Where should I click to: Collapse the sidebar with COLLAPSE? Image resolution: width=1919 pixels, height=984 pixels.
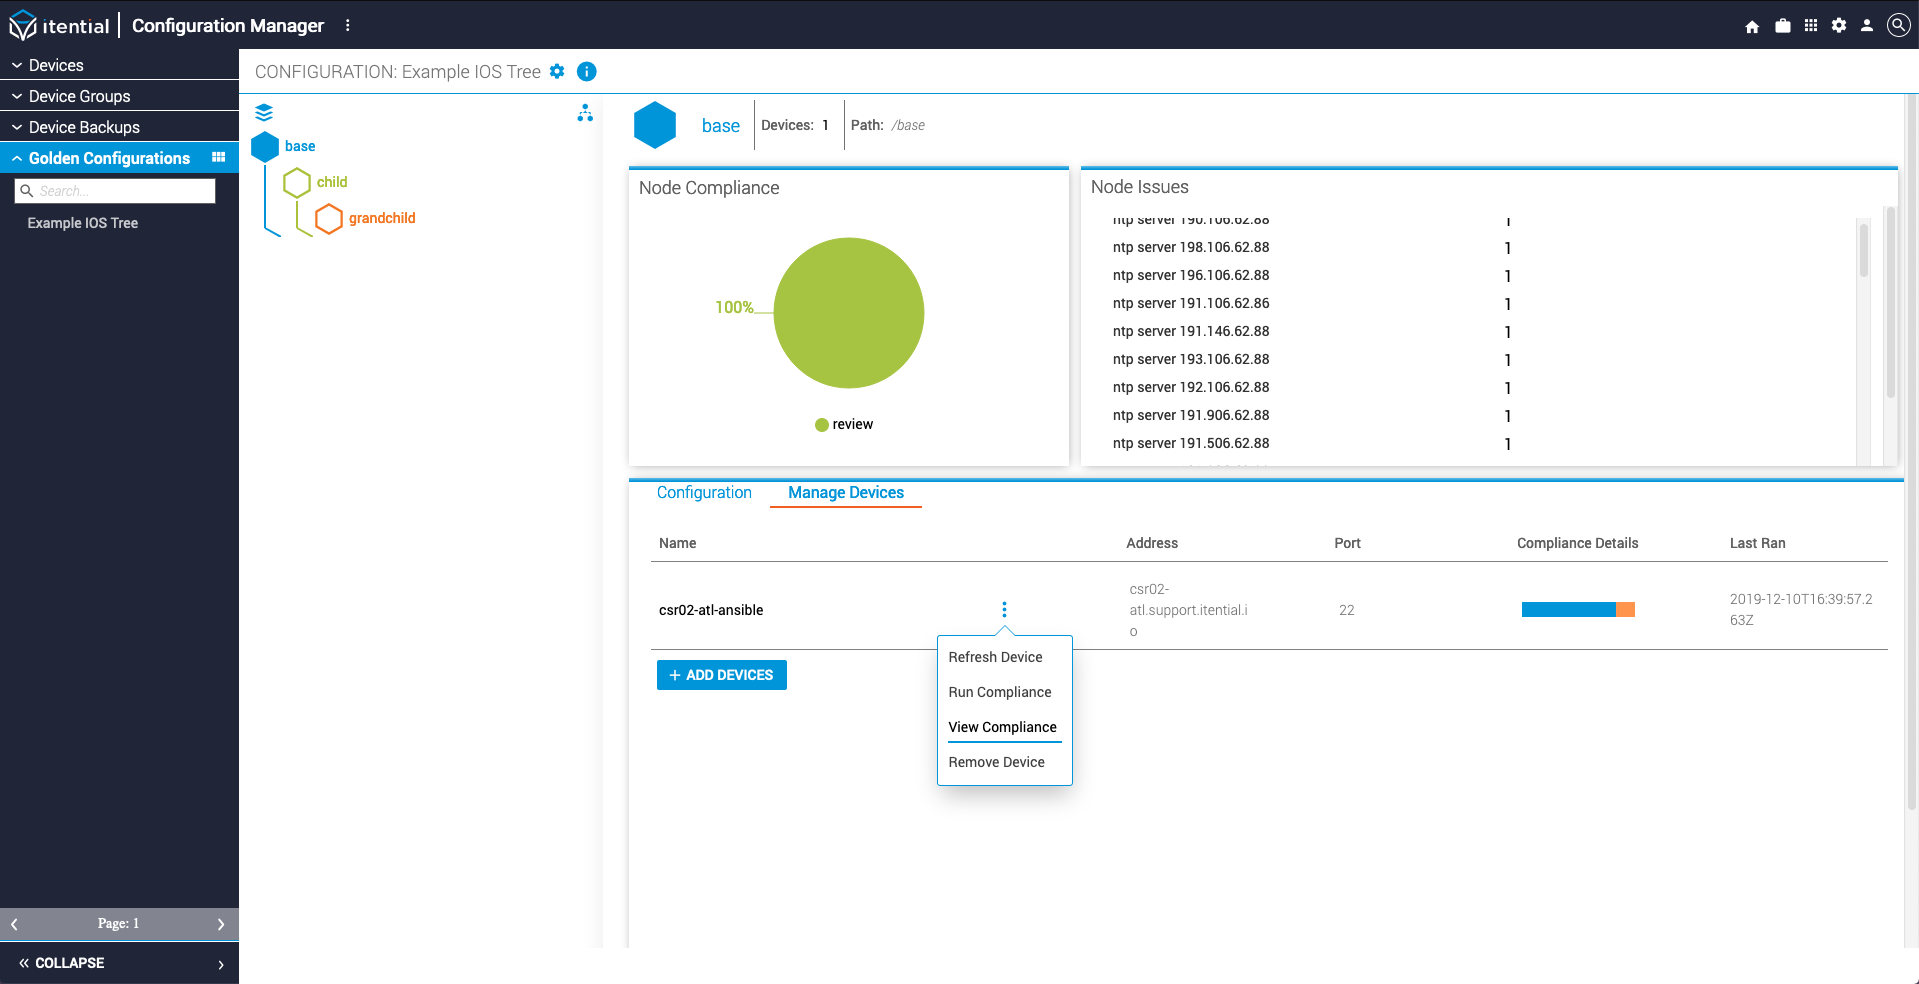[x=62, y=963]
